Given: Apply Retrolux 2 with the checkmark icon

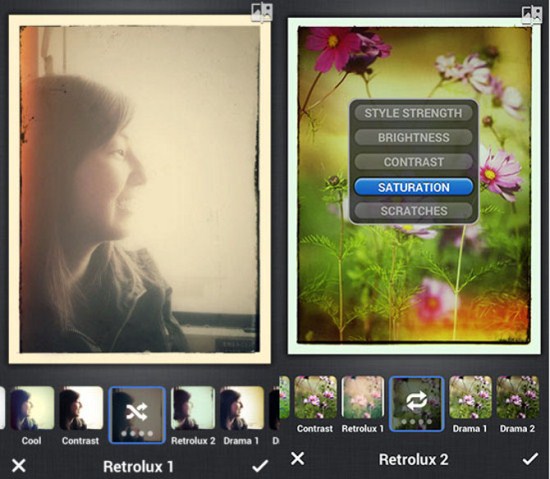Looking at the screenshot, I should tap(530, 459).
